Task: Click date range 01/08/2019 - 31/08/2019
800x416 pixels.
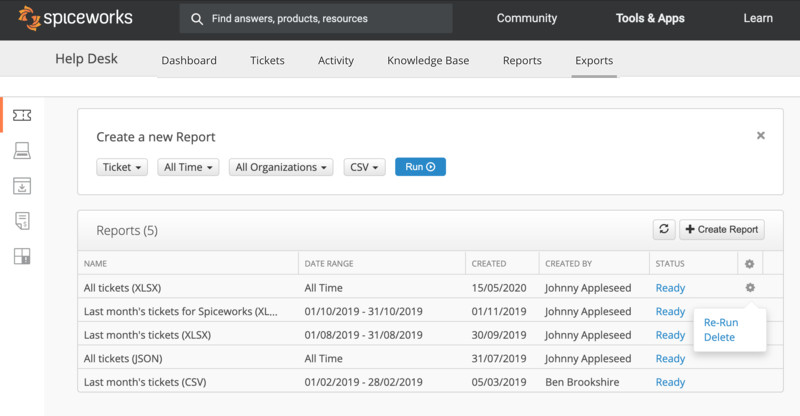Action: tap(363, 335)
